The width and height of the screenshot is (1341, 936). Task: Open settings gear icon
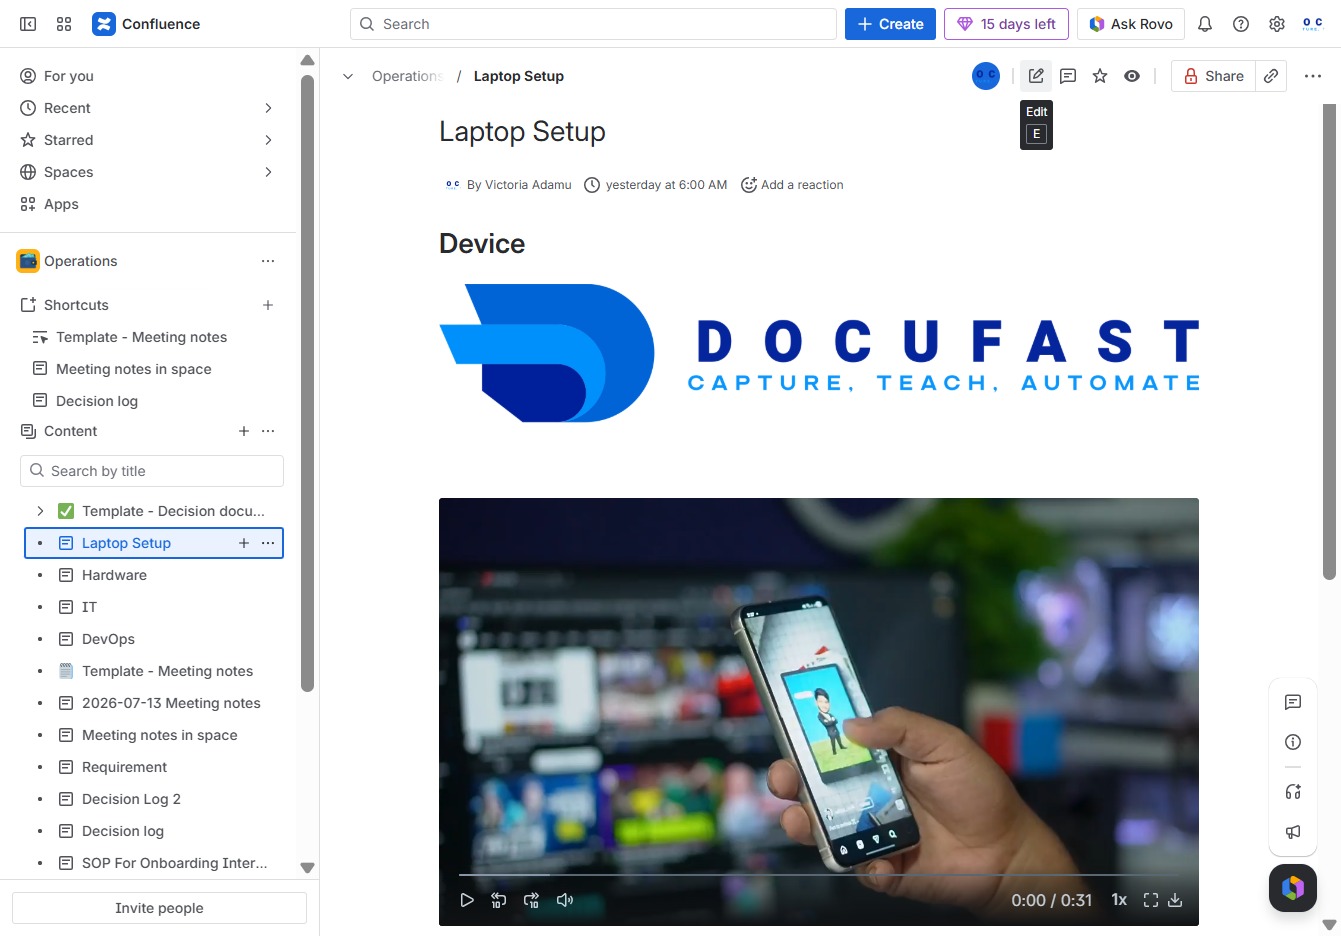(x=1277, y=24)
